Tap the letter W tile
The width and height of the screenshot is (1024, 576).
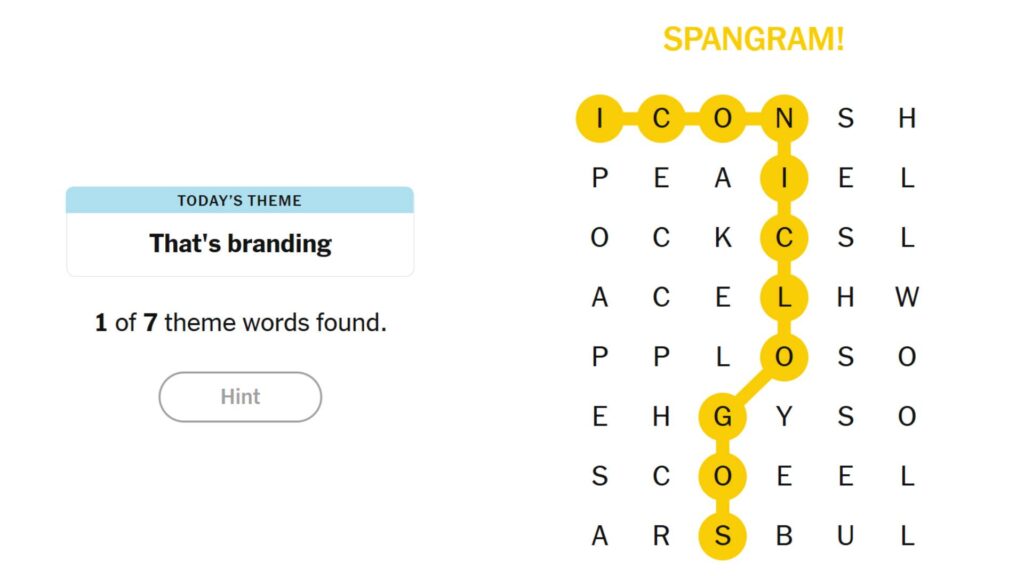[907, 297]
